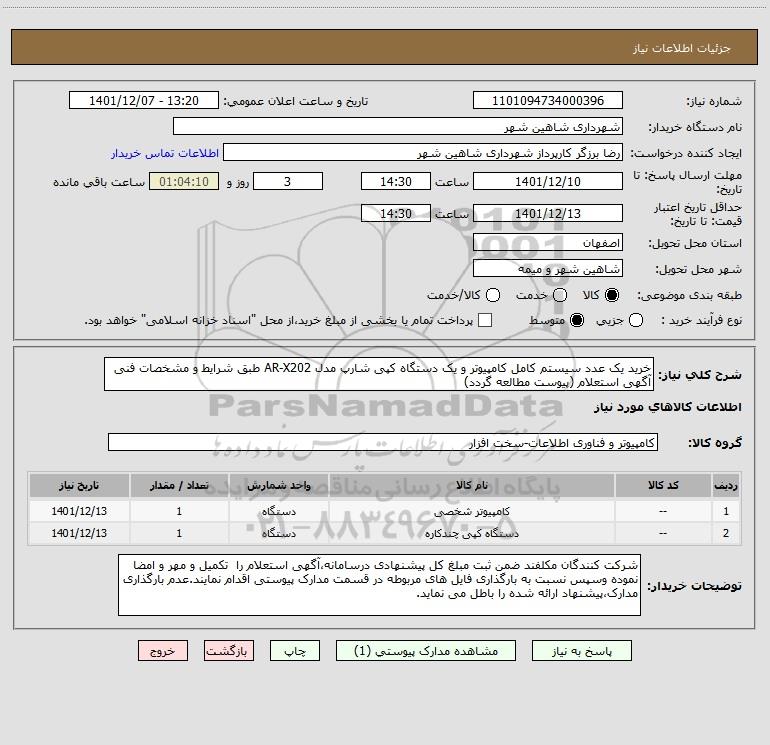The height and width of the screenshot is (745, 770).
Task: Click the دستگاه unit cell in row 2
Action: [278, 533]
